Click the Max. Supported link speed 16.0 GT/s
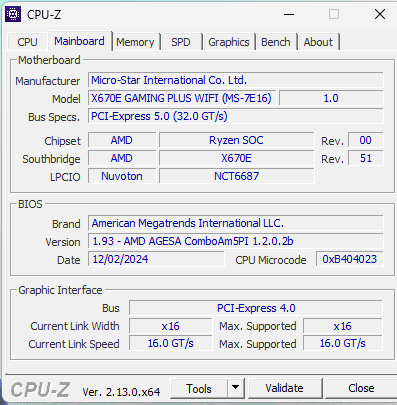The height and width of the screenshot is (405, 397). (343, 343)
